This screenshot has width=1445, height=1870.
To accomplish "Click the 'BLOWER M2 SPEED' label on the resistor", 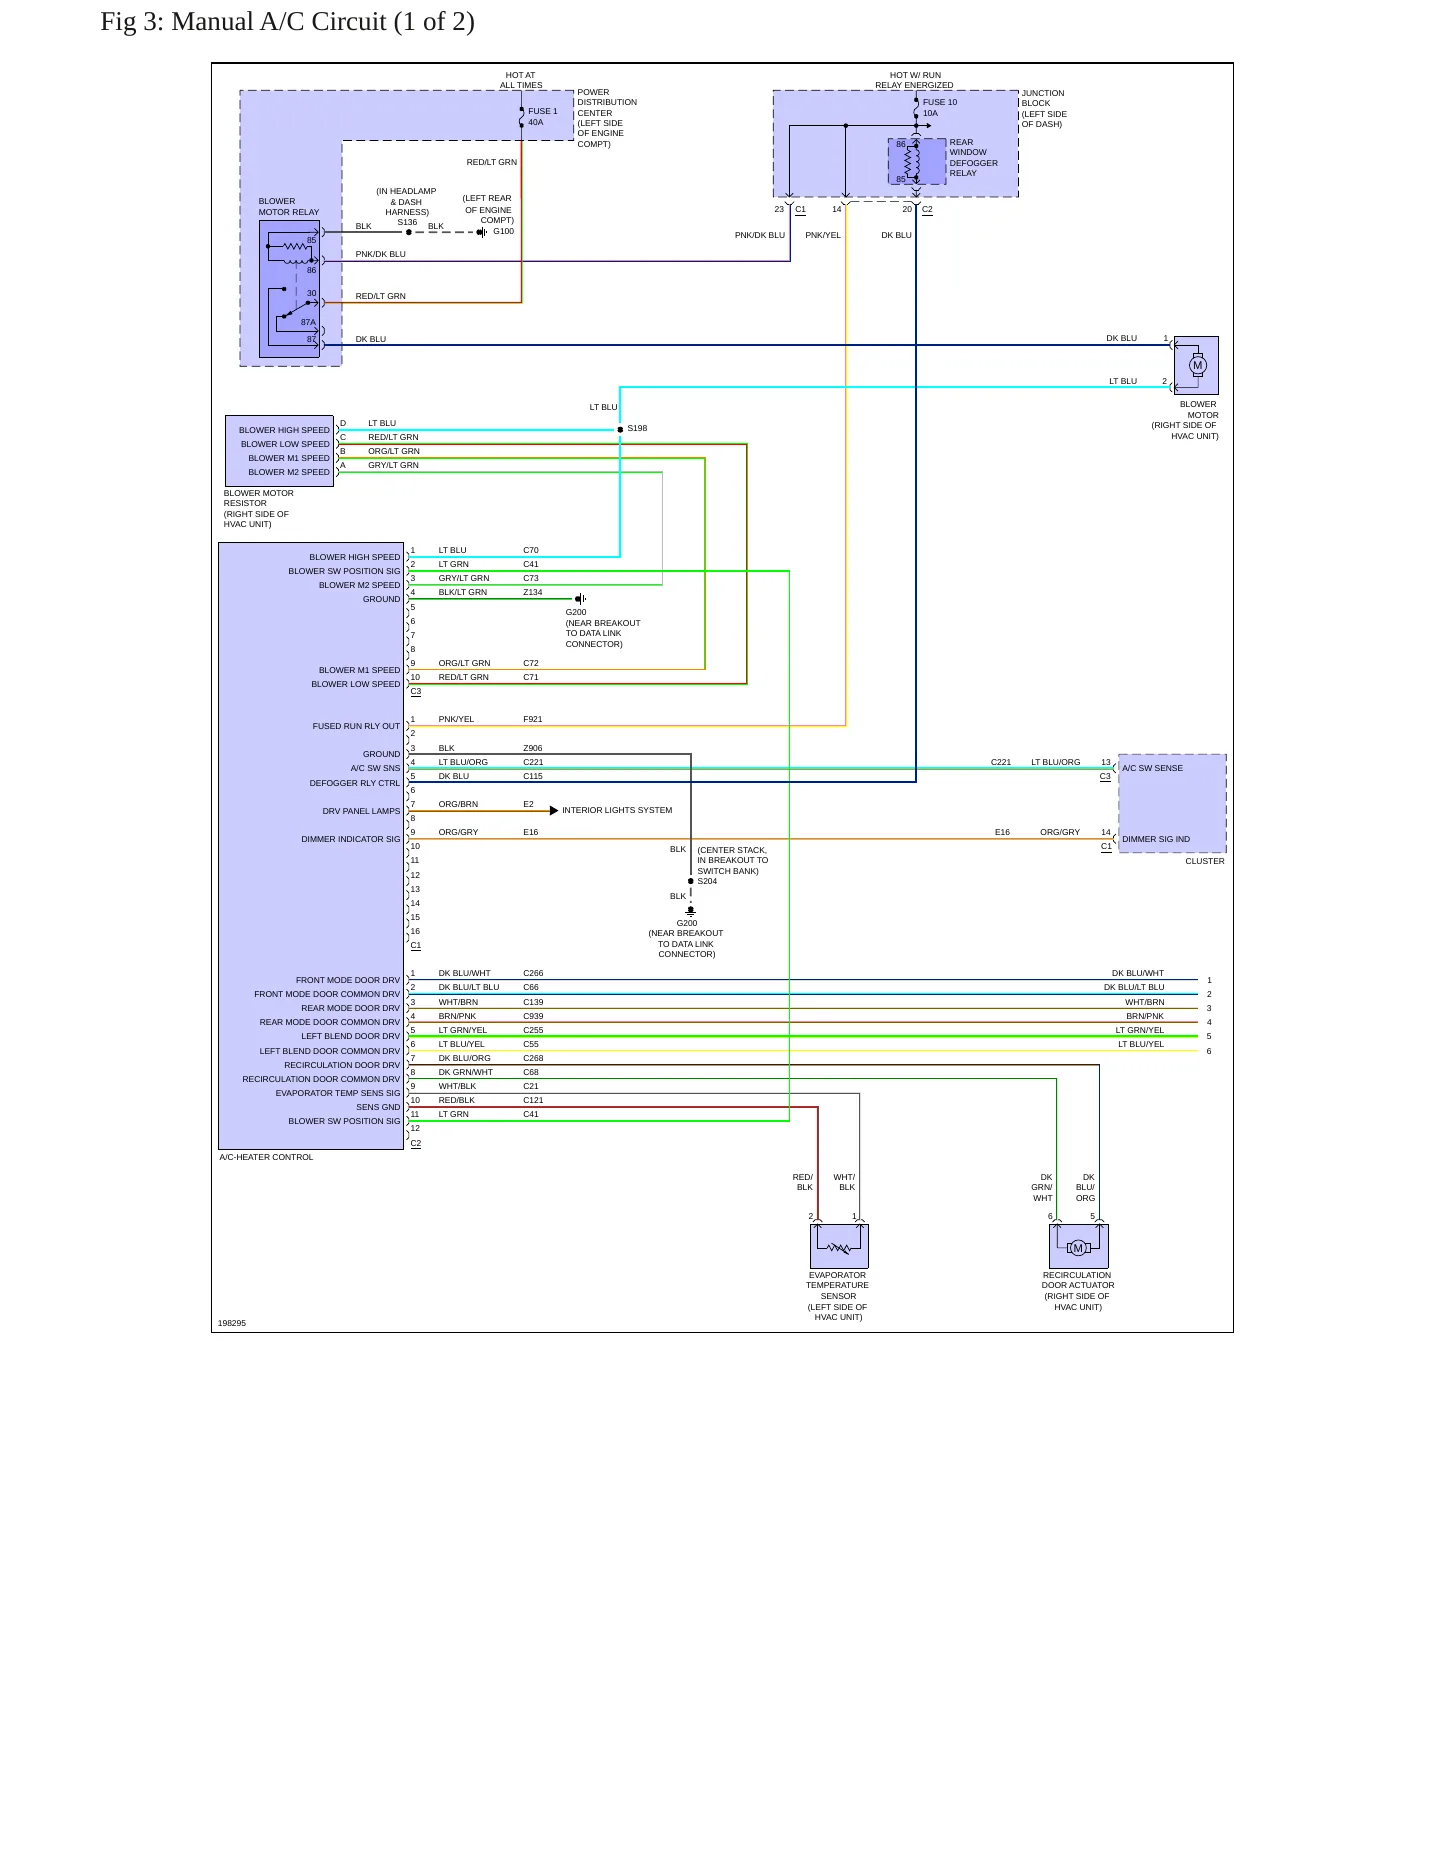I will coord(288,472).
